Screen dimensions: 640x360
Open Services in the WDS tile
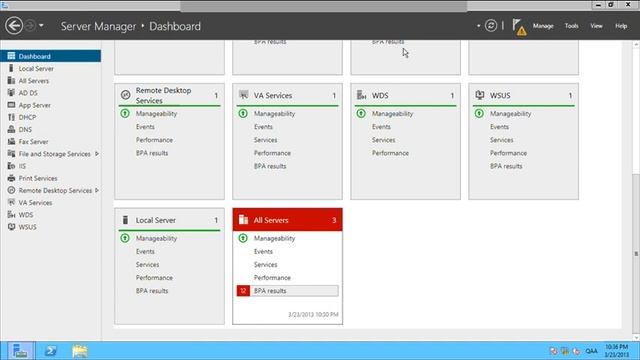tap(384, 140)
